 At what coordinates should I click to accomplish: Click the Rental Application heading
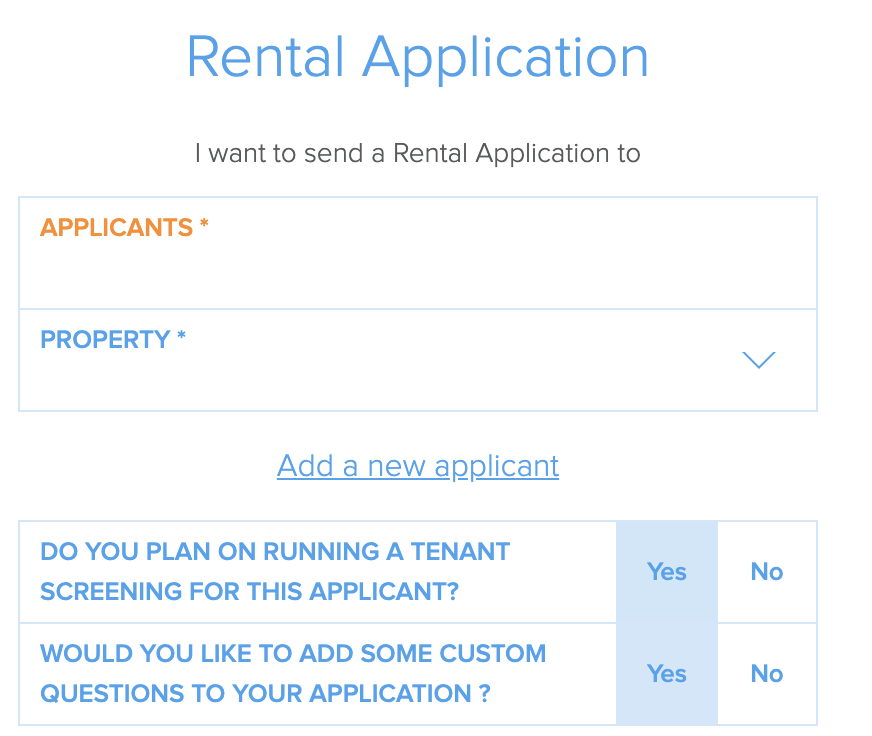[x=418, y=58]
